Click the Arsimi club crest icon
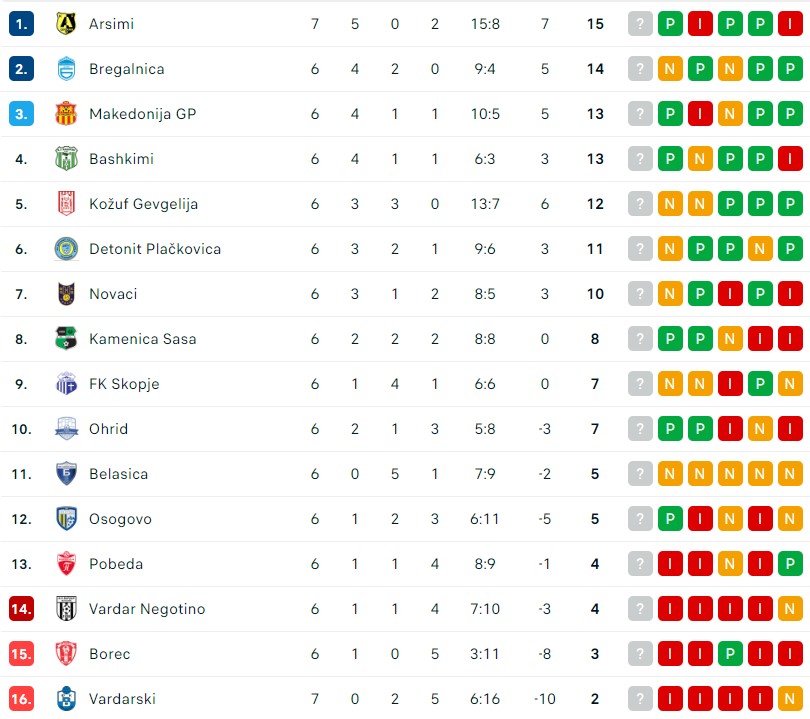Image resolution: width=810 pixels, height=719 pixels. (65, 23)
